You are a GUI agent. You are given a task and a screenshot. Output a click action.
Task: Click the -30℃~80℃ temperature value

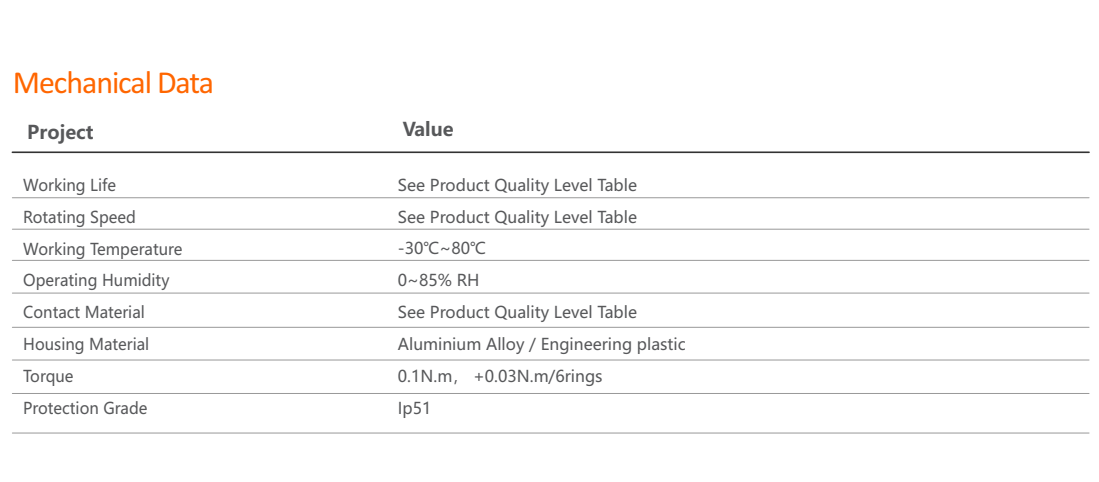click(441, 249)
